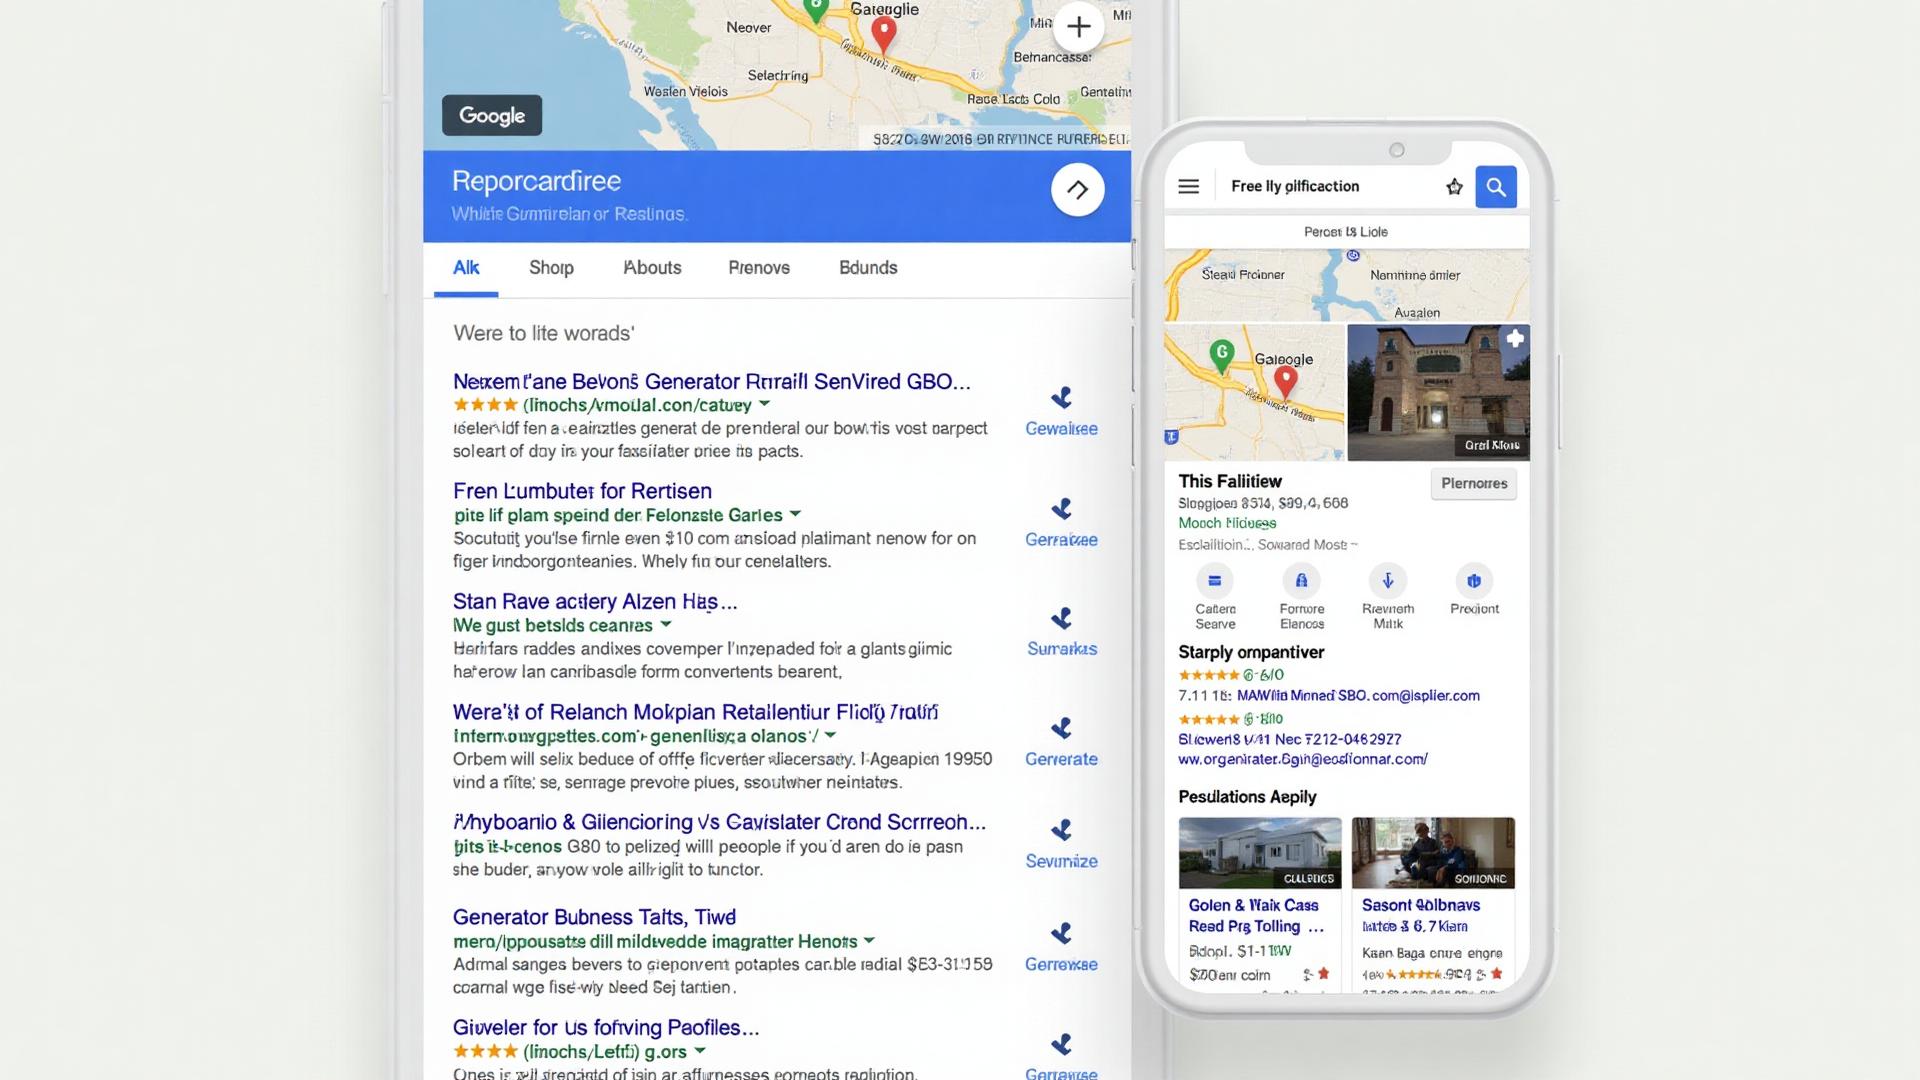Image resolution: width=1920 pixels, height=1080 pixels.
Task: Click inside the phone's search input field
Action: (1320, 186)
